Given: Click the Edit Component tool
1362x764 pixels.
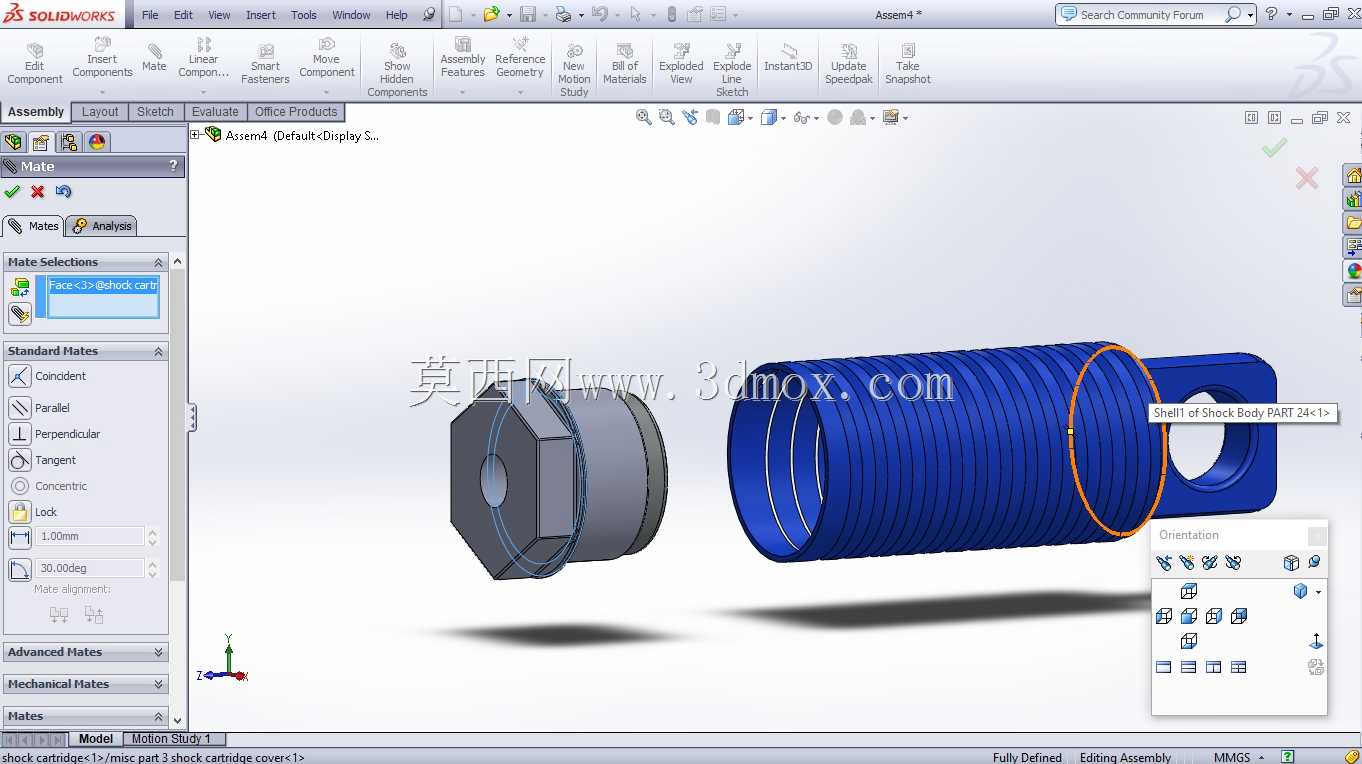Looking at the screenshot, I should pos(35,63).
